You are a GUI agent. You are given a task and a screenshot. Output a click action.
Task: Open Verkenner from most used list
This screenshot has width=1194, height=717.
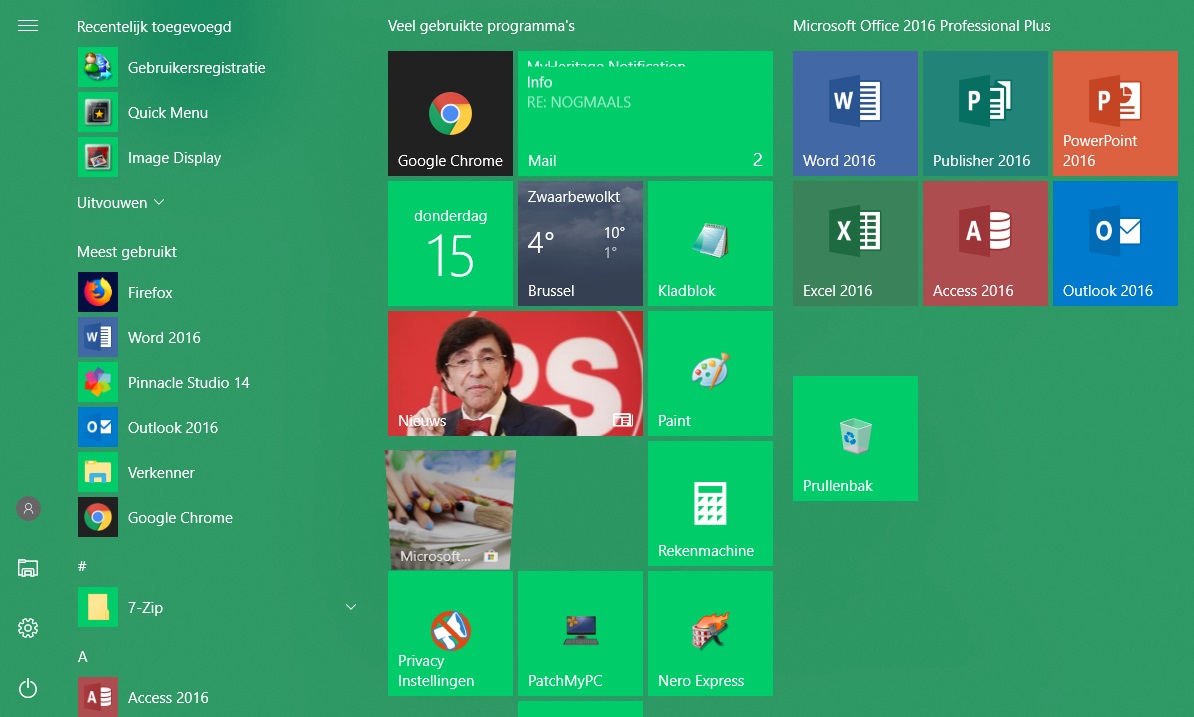tap(217, 472)
